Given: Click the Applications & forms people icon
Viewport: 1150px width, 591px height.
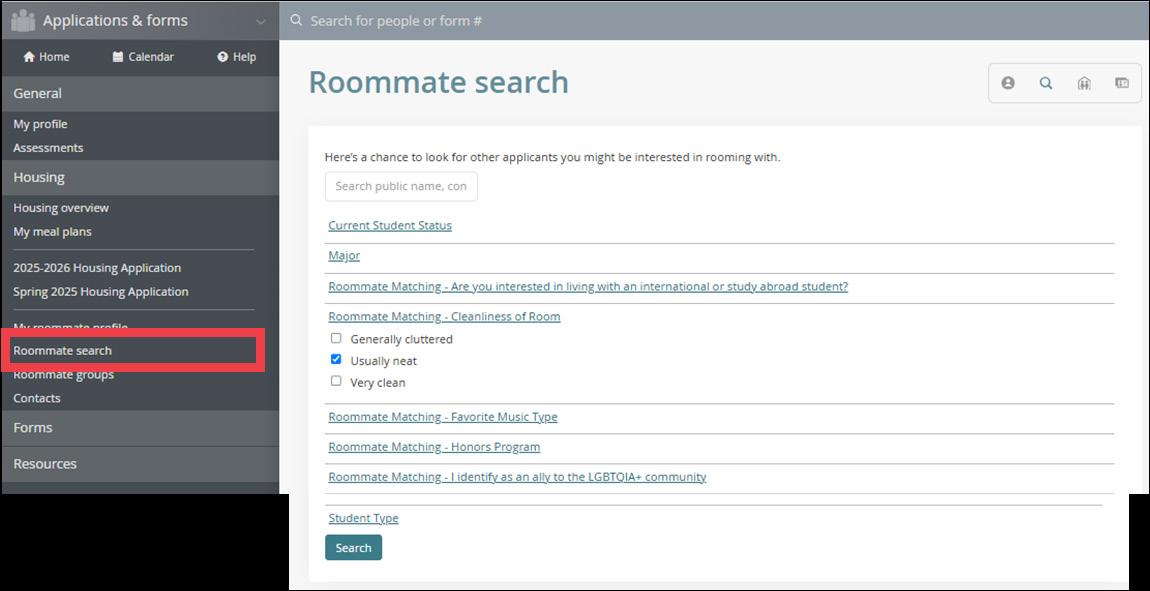Looking at the screenshot, I should pyautogui.click(x=23, y=20).
